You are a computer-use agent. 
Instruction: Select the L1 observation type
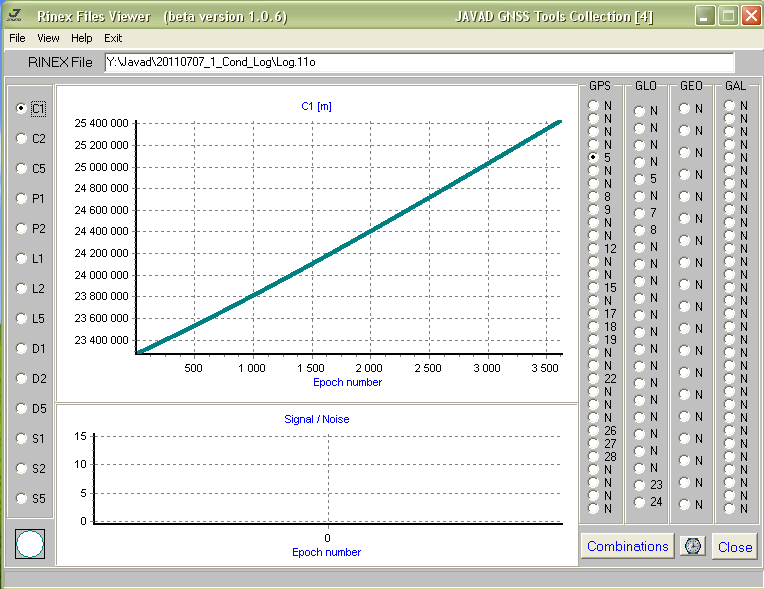[22, 259]
